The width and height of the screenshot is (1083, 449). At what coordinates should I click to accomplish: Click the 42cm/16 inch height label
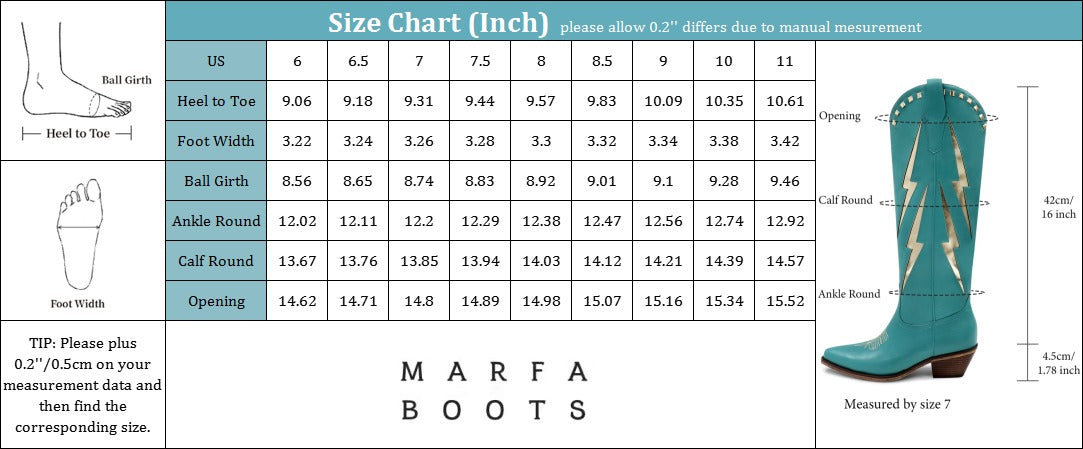pyautogui.click(x=1057, y=206)
